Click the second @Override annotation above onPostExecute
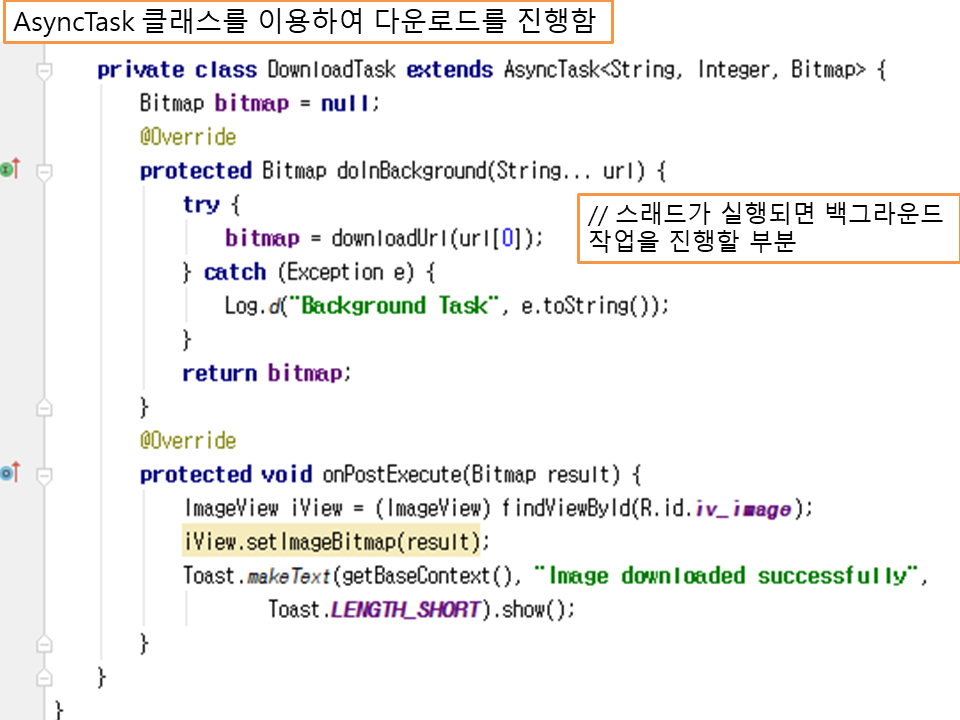960x720 pixels. click(188, 440)
